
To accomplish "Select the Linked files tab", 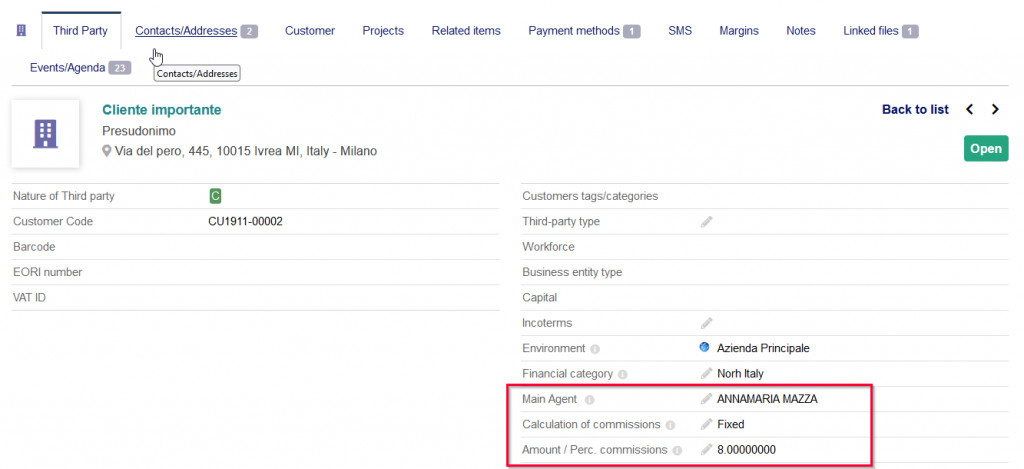I will point(871,31).
